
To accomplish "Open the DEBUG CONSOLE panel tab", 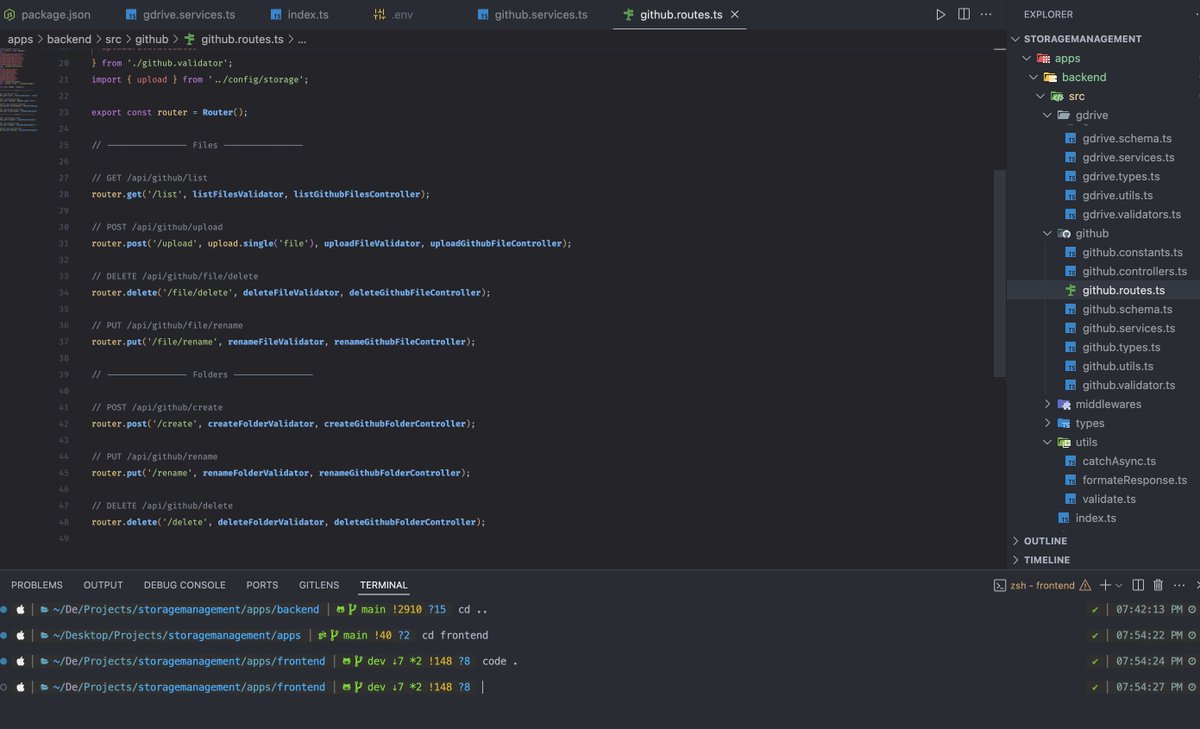I will click(x=185, y=585).
